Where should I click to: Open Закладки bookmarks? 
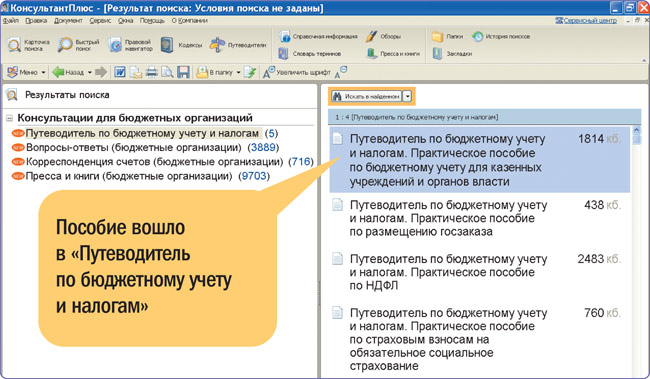click(x=452, y=53)
